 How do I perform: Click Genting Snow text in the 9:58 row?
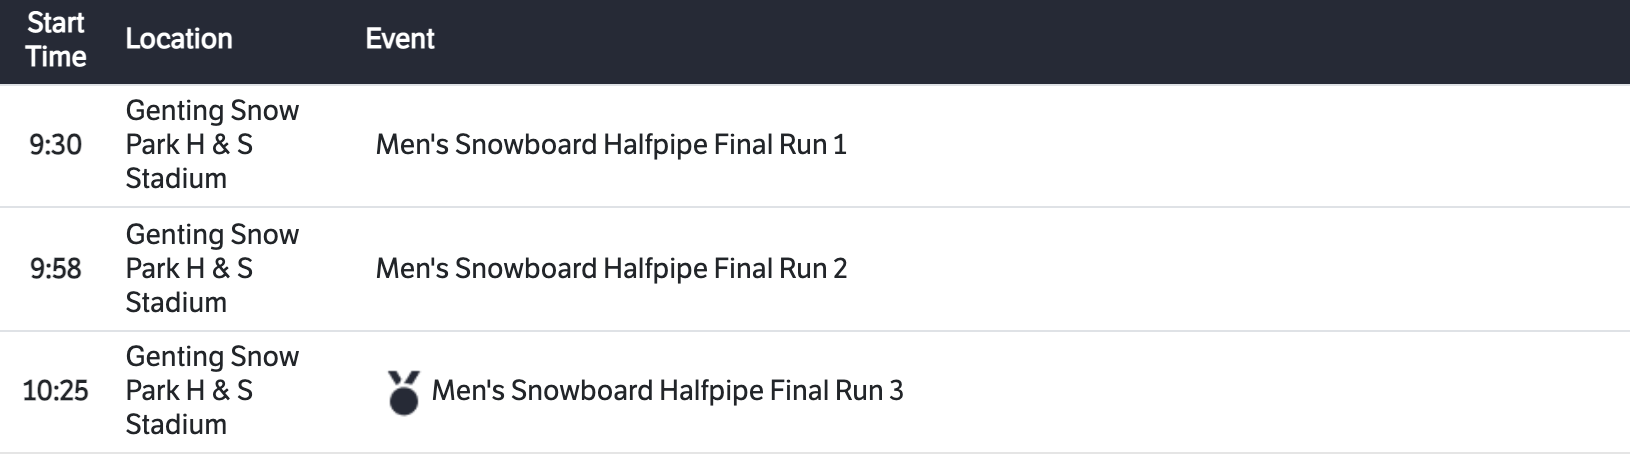click(x=212, y=235)
